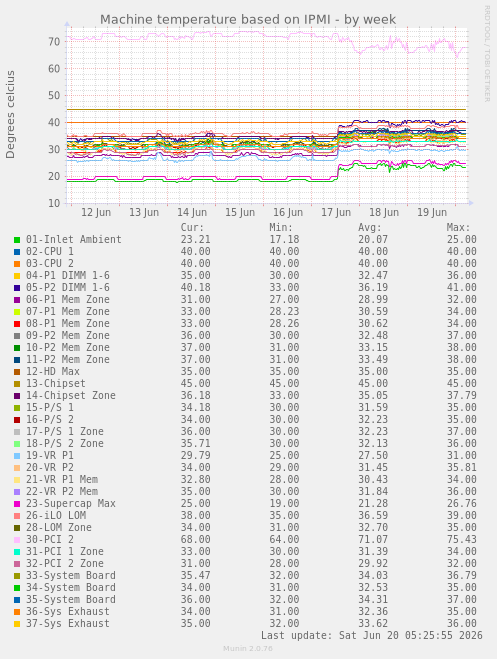Click the '34-System Board' legend label
497x659 pixels.
tap(71, 587)
